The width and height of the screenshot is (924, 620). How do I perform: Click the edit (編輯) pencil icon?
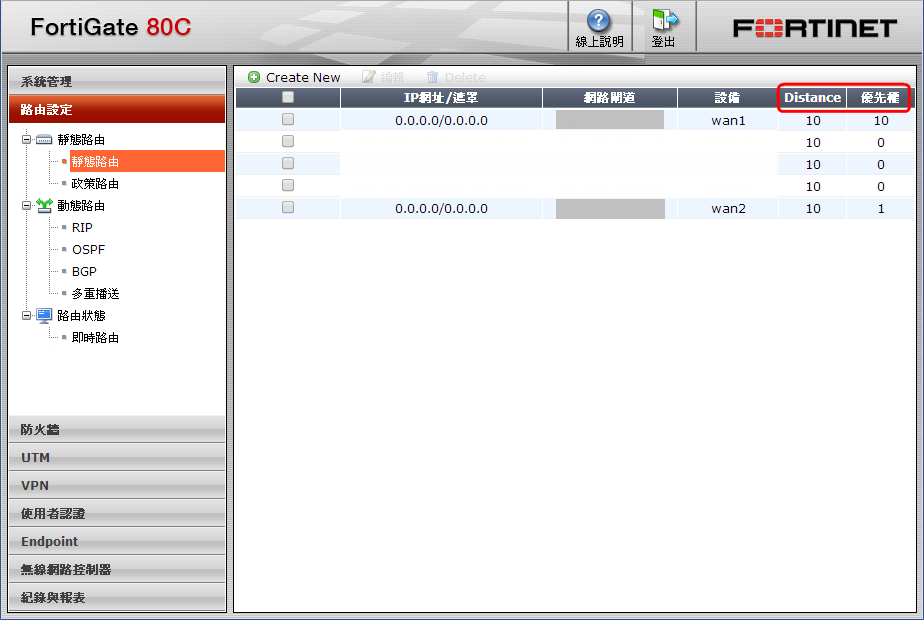[x=368, y=77]
